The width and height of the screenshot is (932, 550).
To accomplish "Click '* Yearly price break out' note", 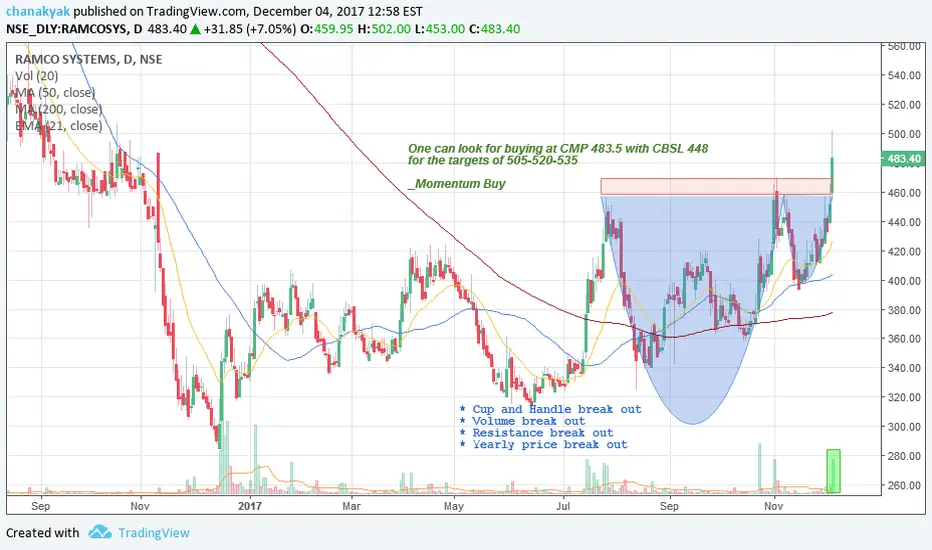I will [x=543, y=445].
